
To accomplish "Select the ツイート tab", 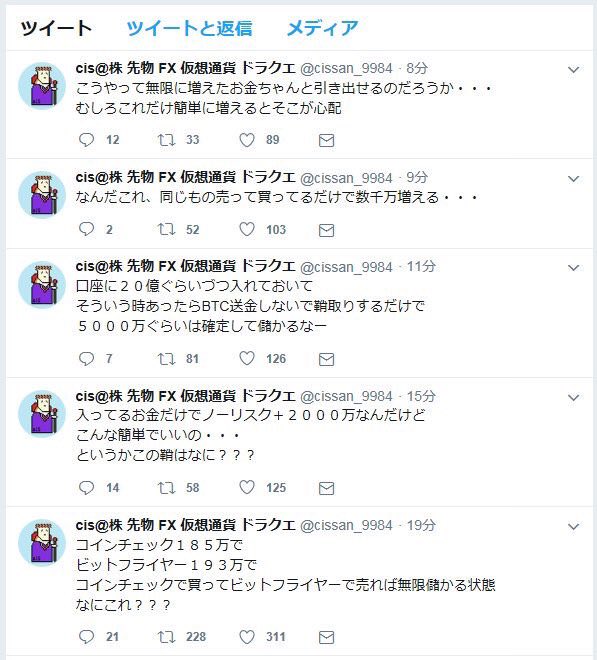I will pyautogui.click(x=56, y=28).
